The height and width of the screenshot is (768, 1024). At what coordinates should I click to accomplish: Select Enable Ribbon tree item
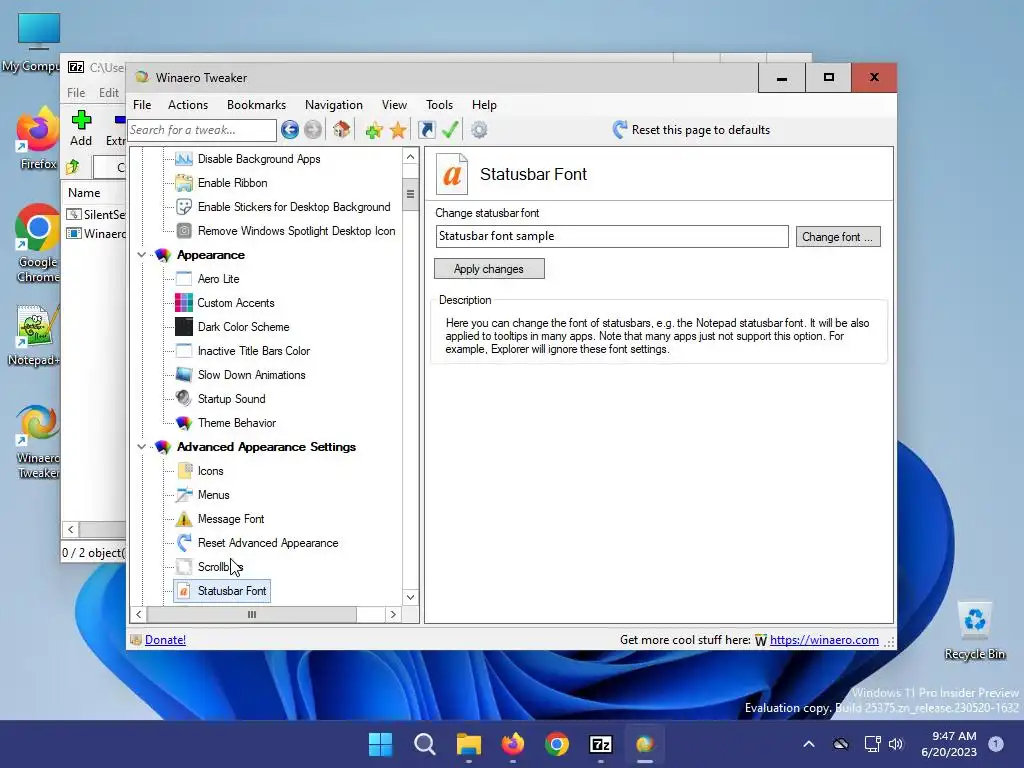[x=232, y=183]
